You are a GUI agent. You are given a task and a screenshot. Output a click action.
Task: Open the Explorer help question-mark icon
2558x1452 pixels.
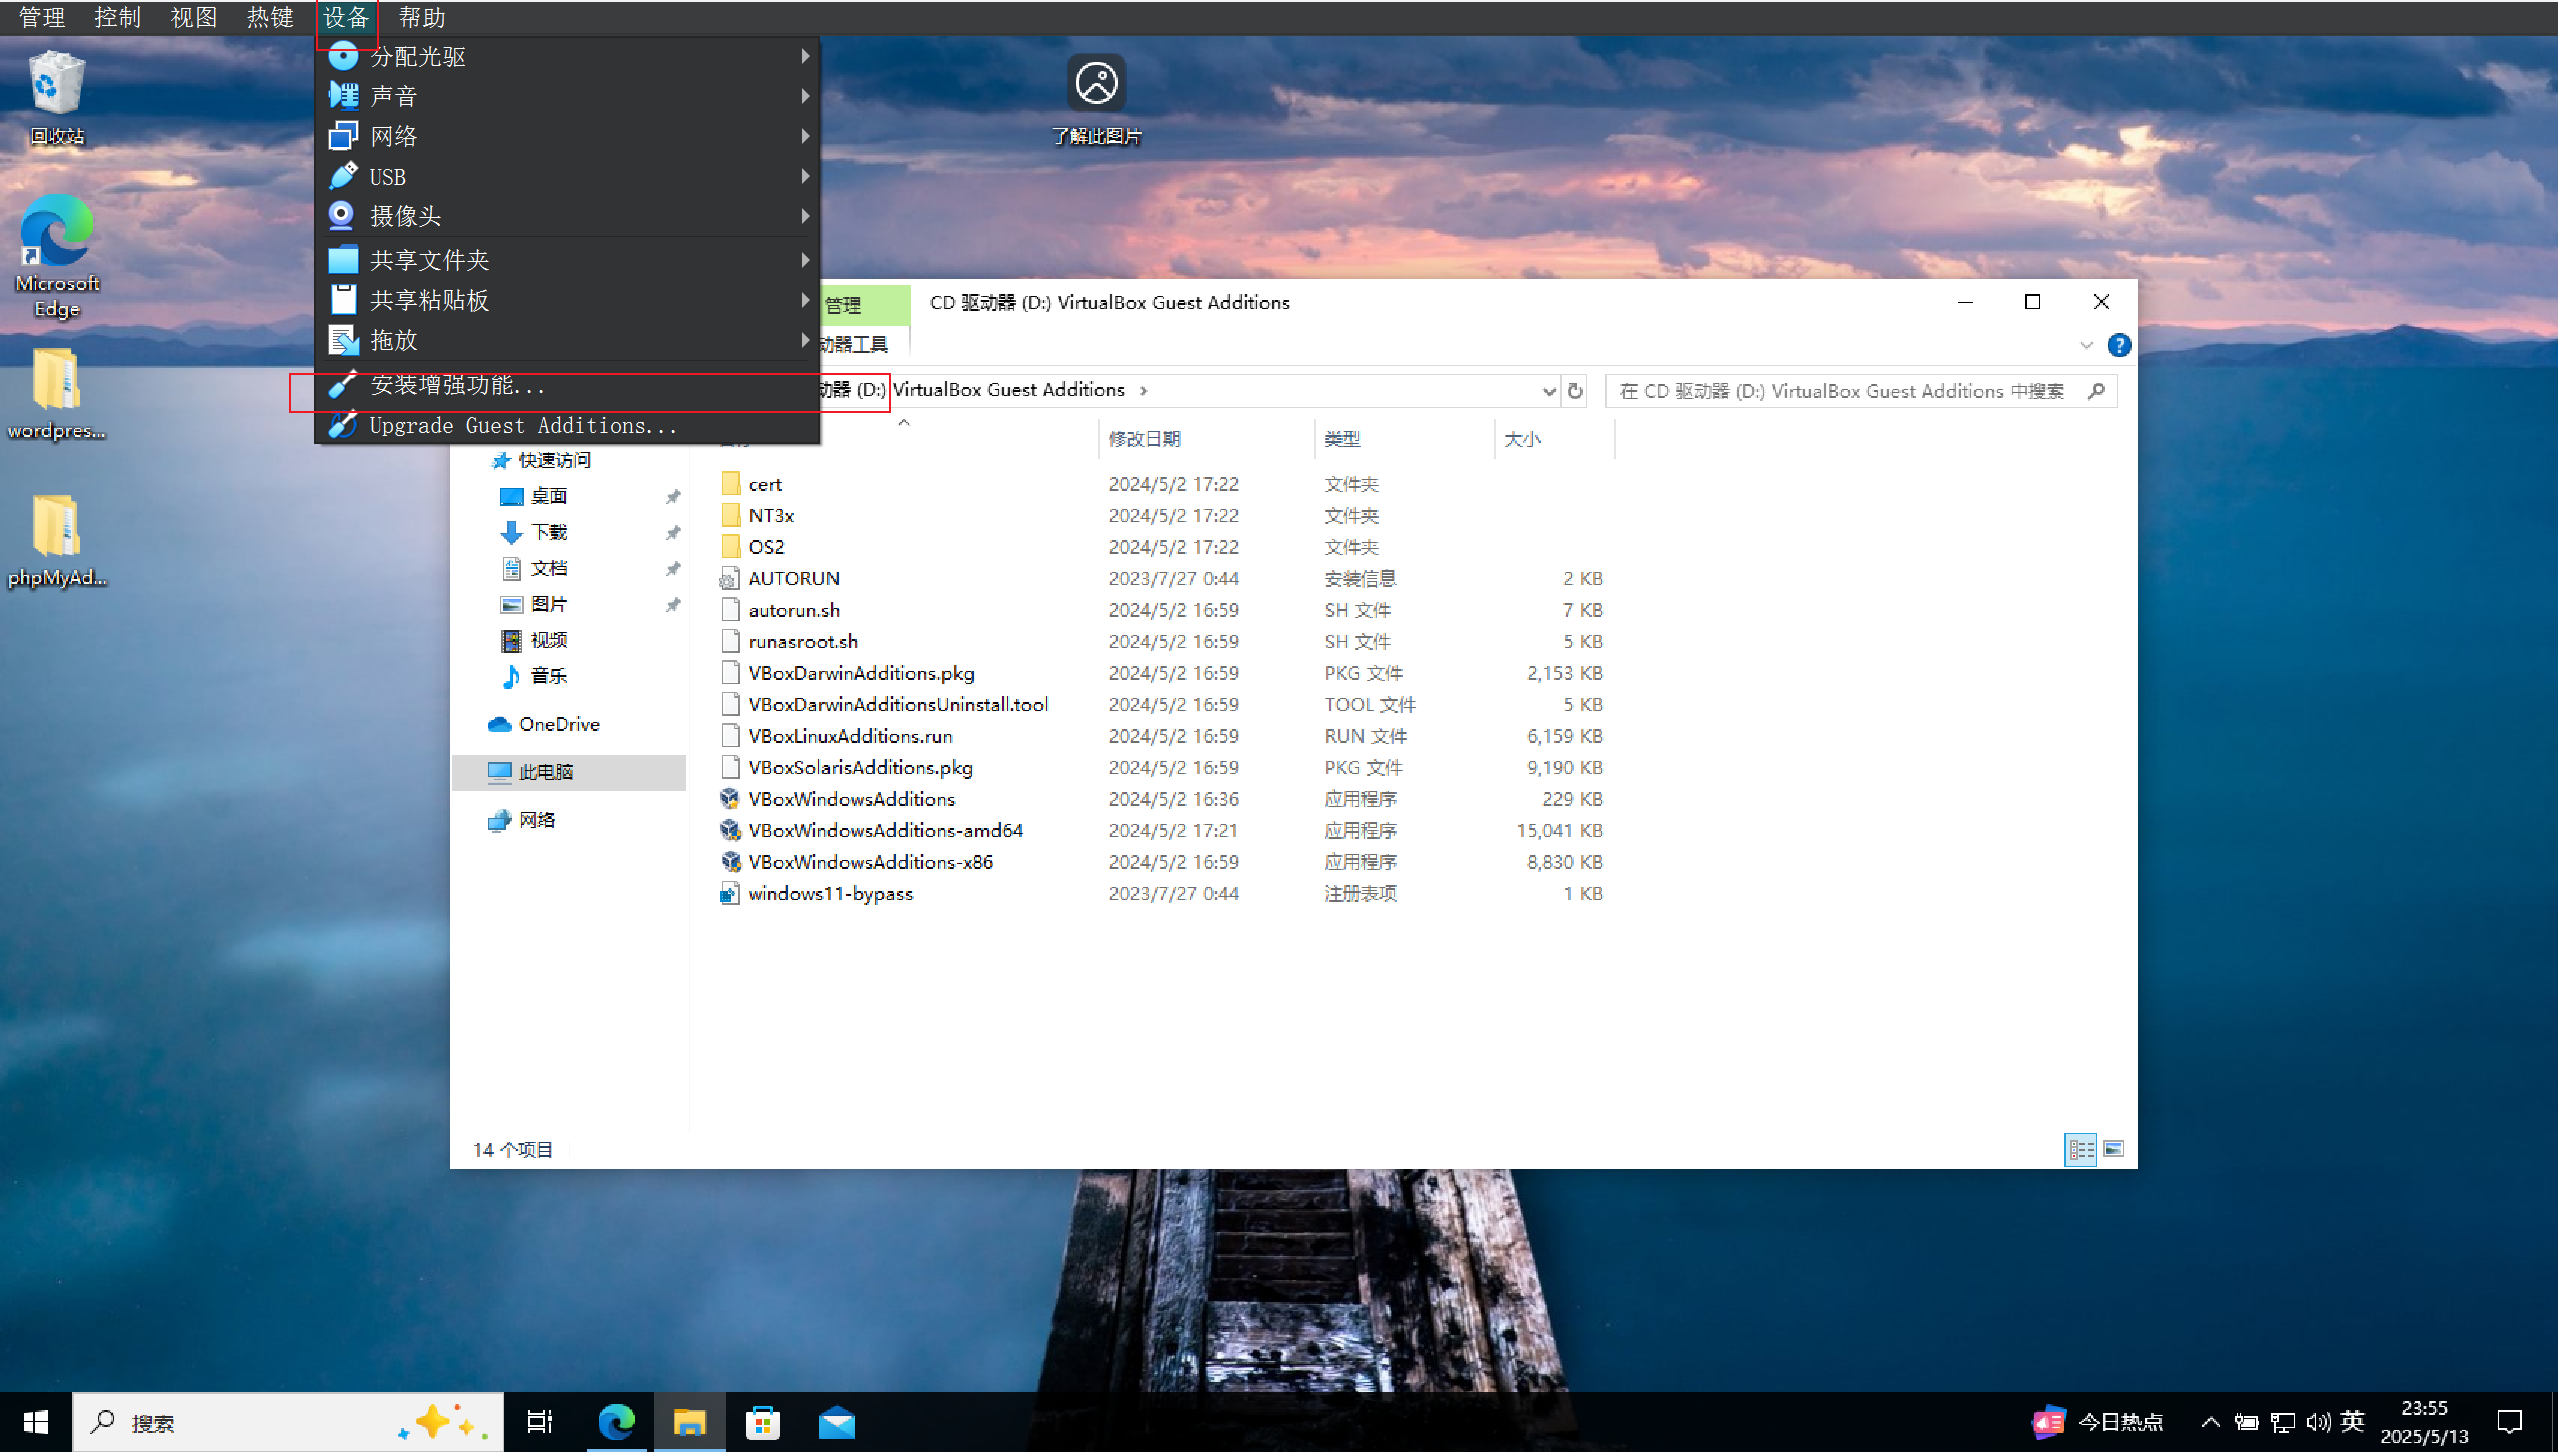(2118, 345)
